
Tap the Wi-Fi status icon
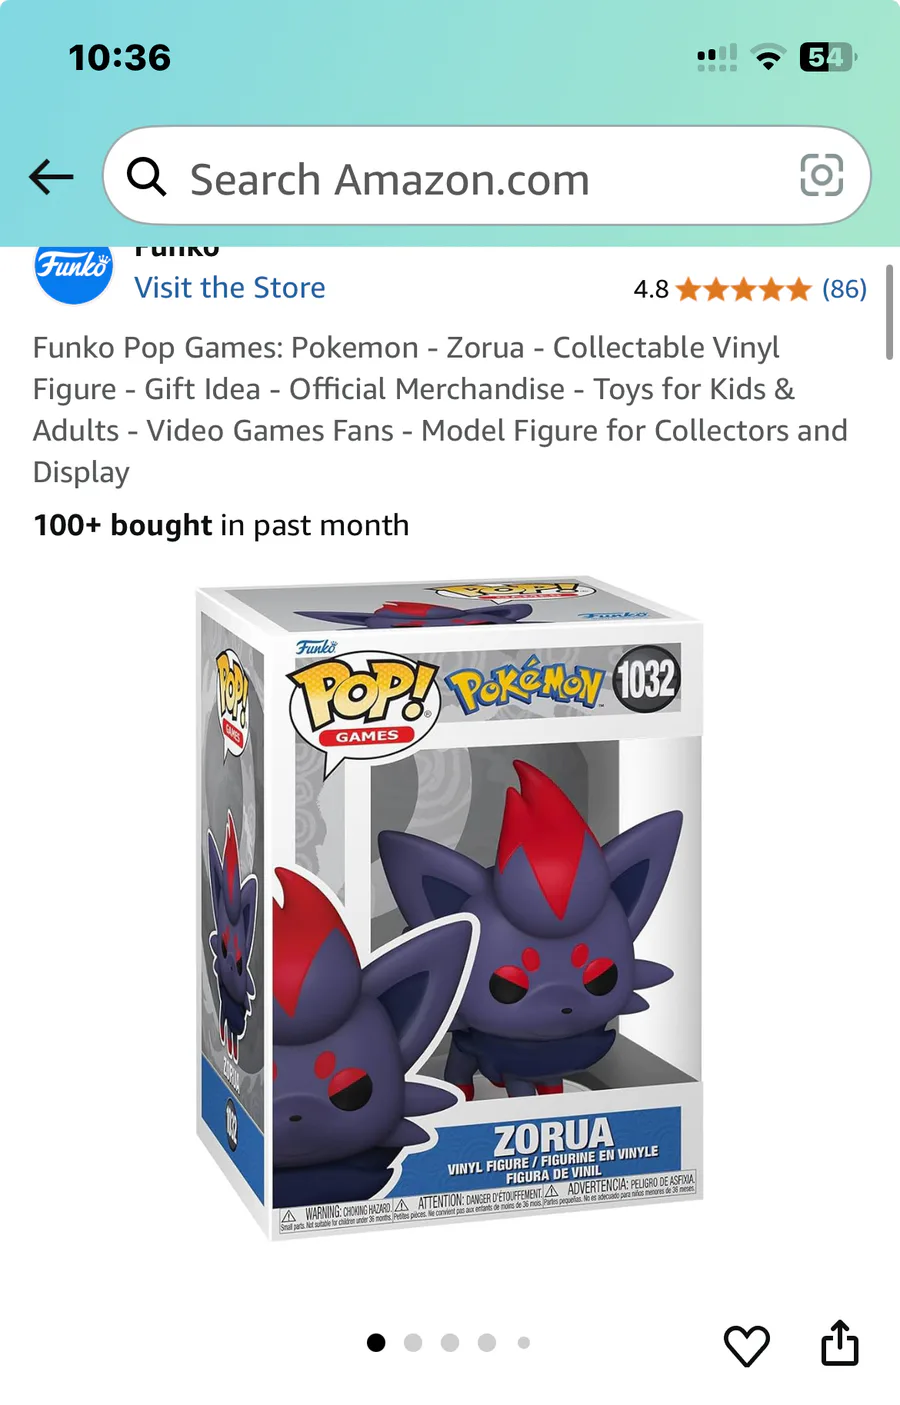(768, 58)
